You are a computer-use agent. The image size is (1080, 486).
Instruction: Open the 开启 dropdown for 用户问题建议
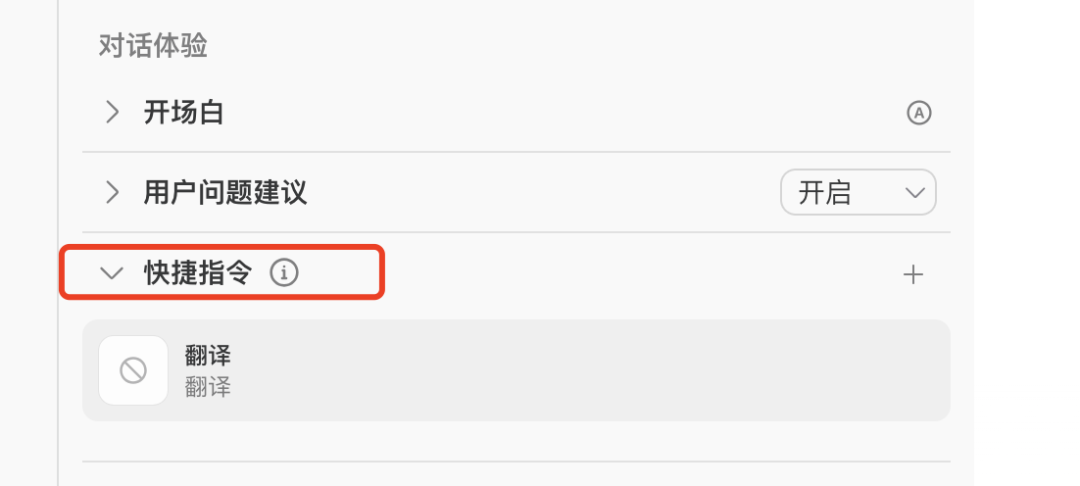click(x=857, y=193)
